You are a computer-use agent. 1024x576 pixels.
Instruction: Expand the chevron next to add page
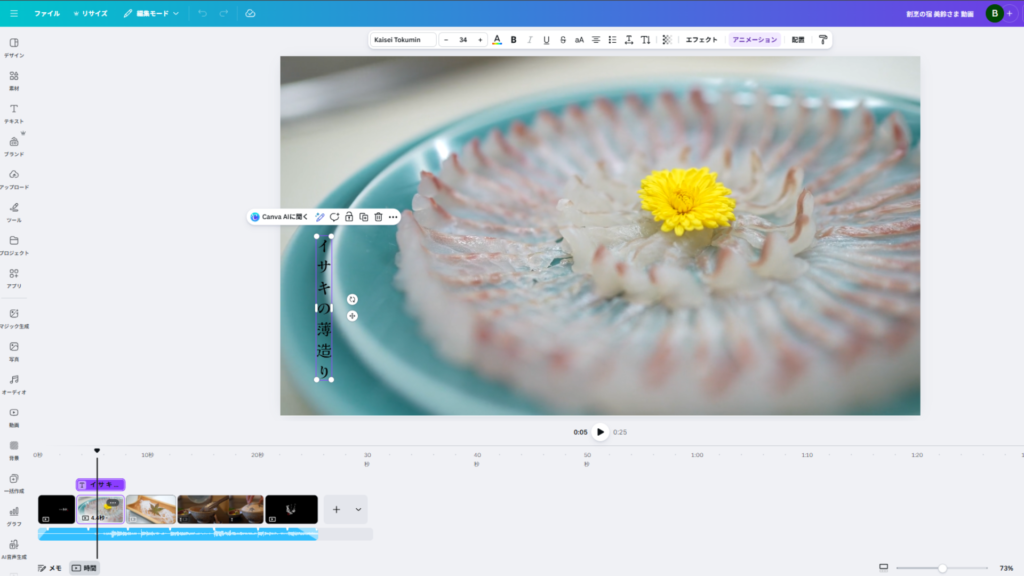pyautogui.click(x=358, y=509)
